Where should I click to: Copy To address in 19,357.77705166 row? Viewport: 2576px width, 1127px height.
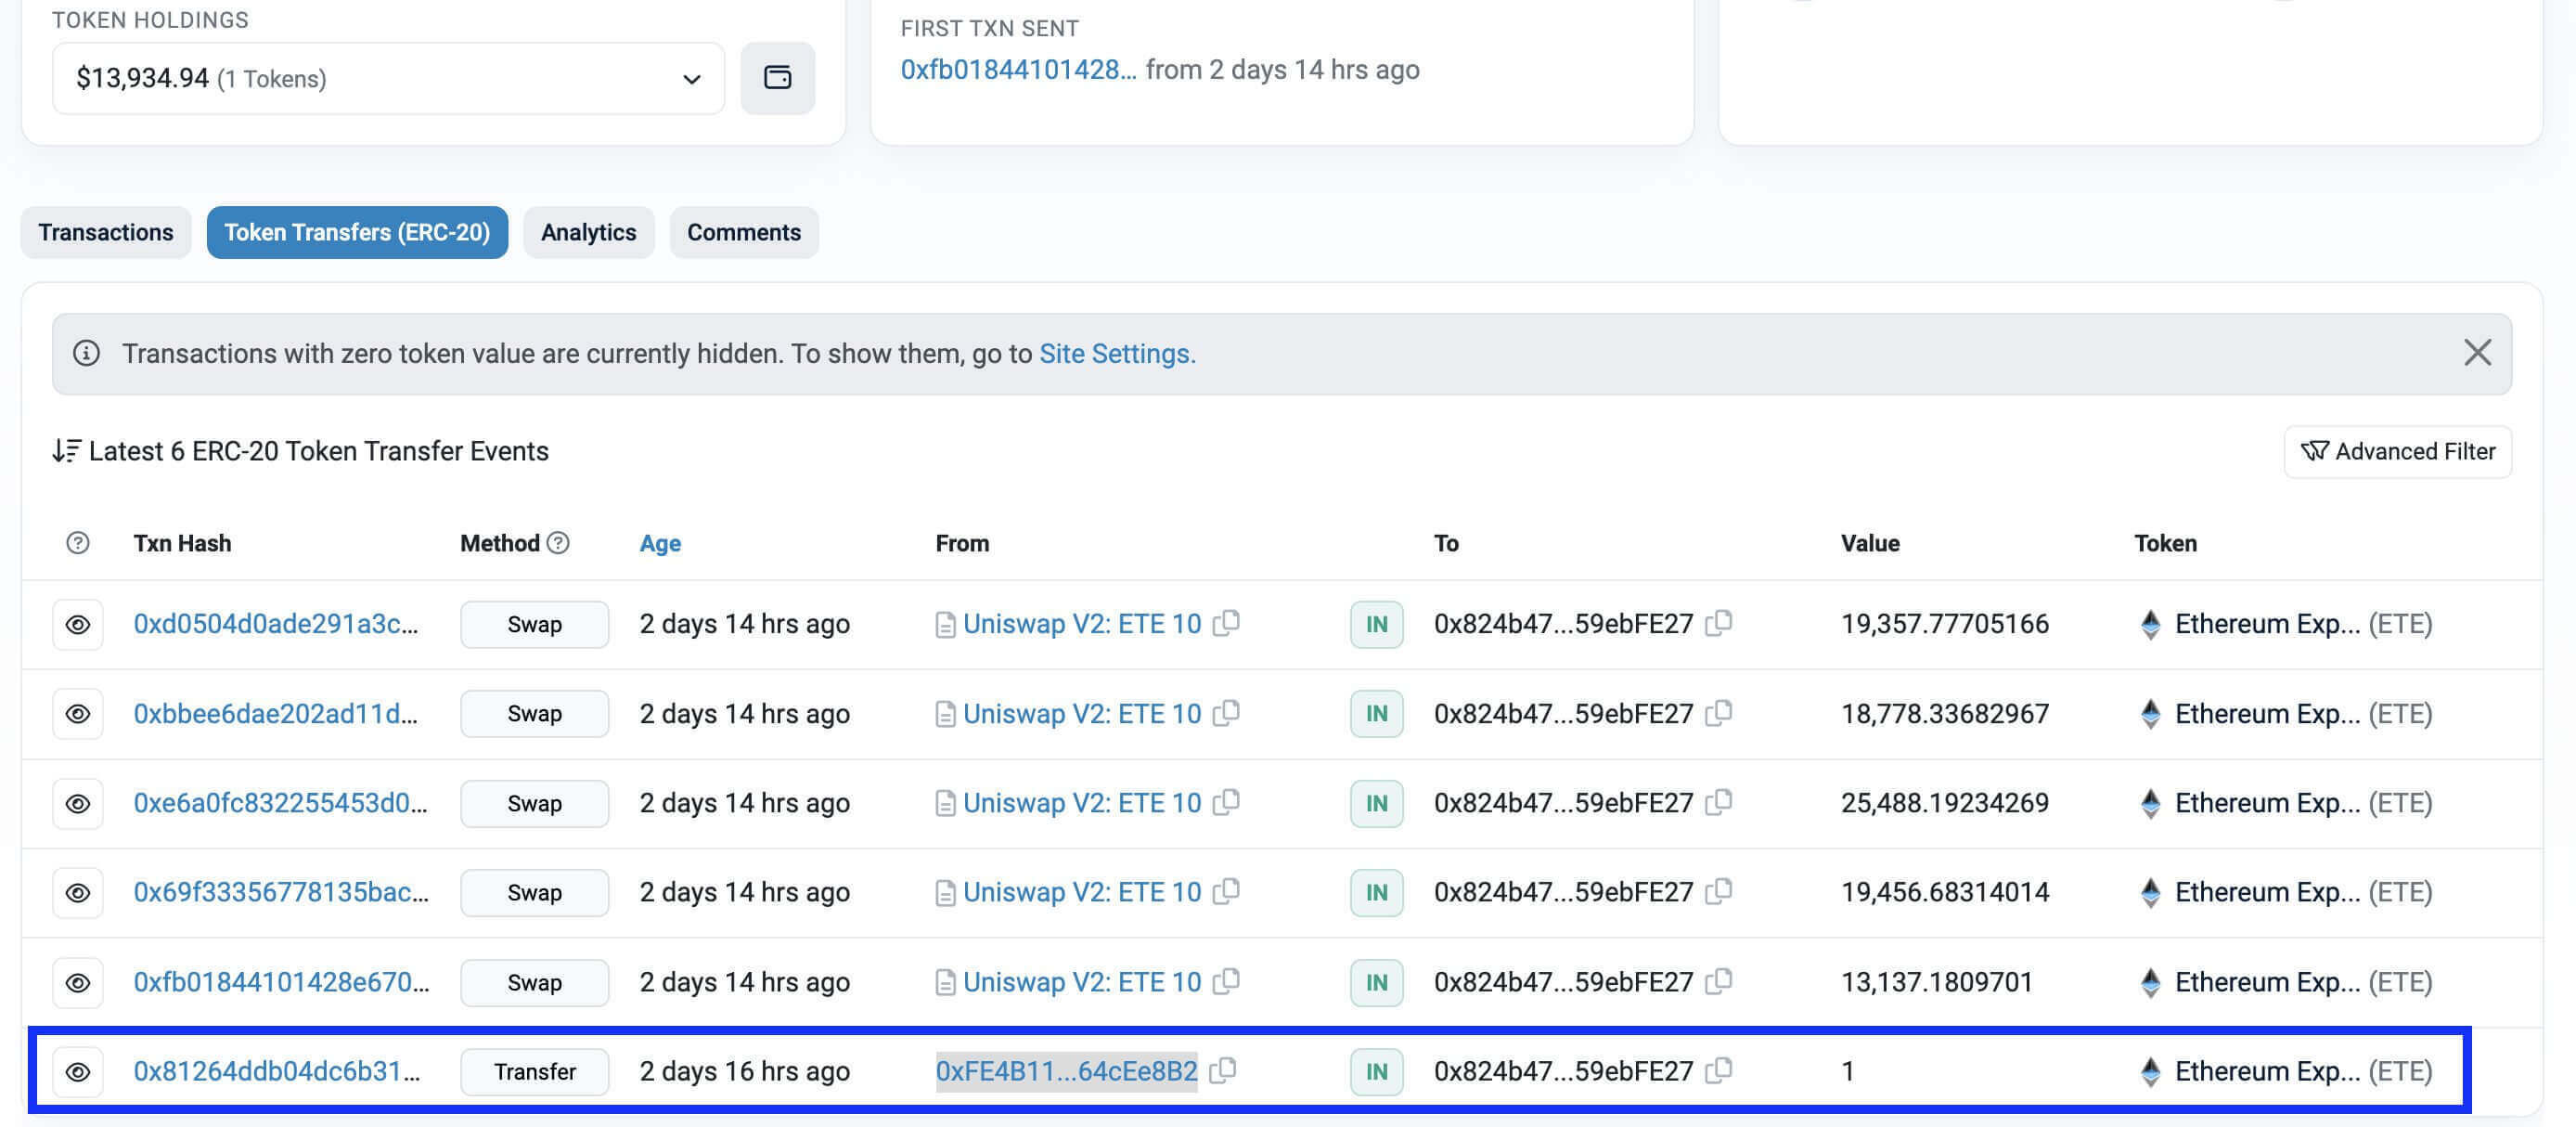click(x=1718, y=623)
